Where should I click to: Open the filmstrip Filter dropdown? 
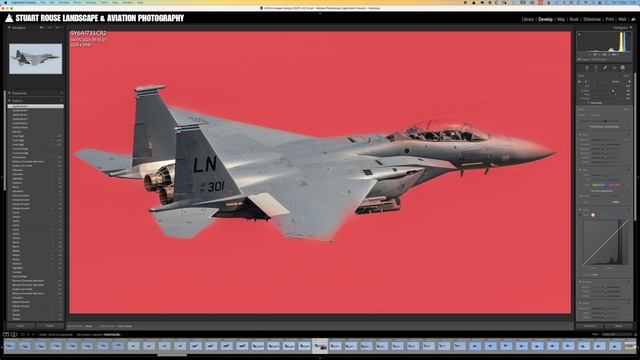point(618,334)
